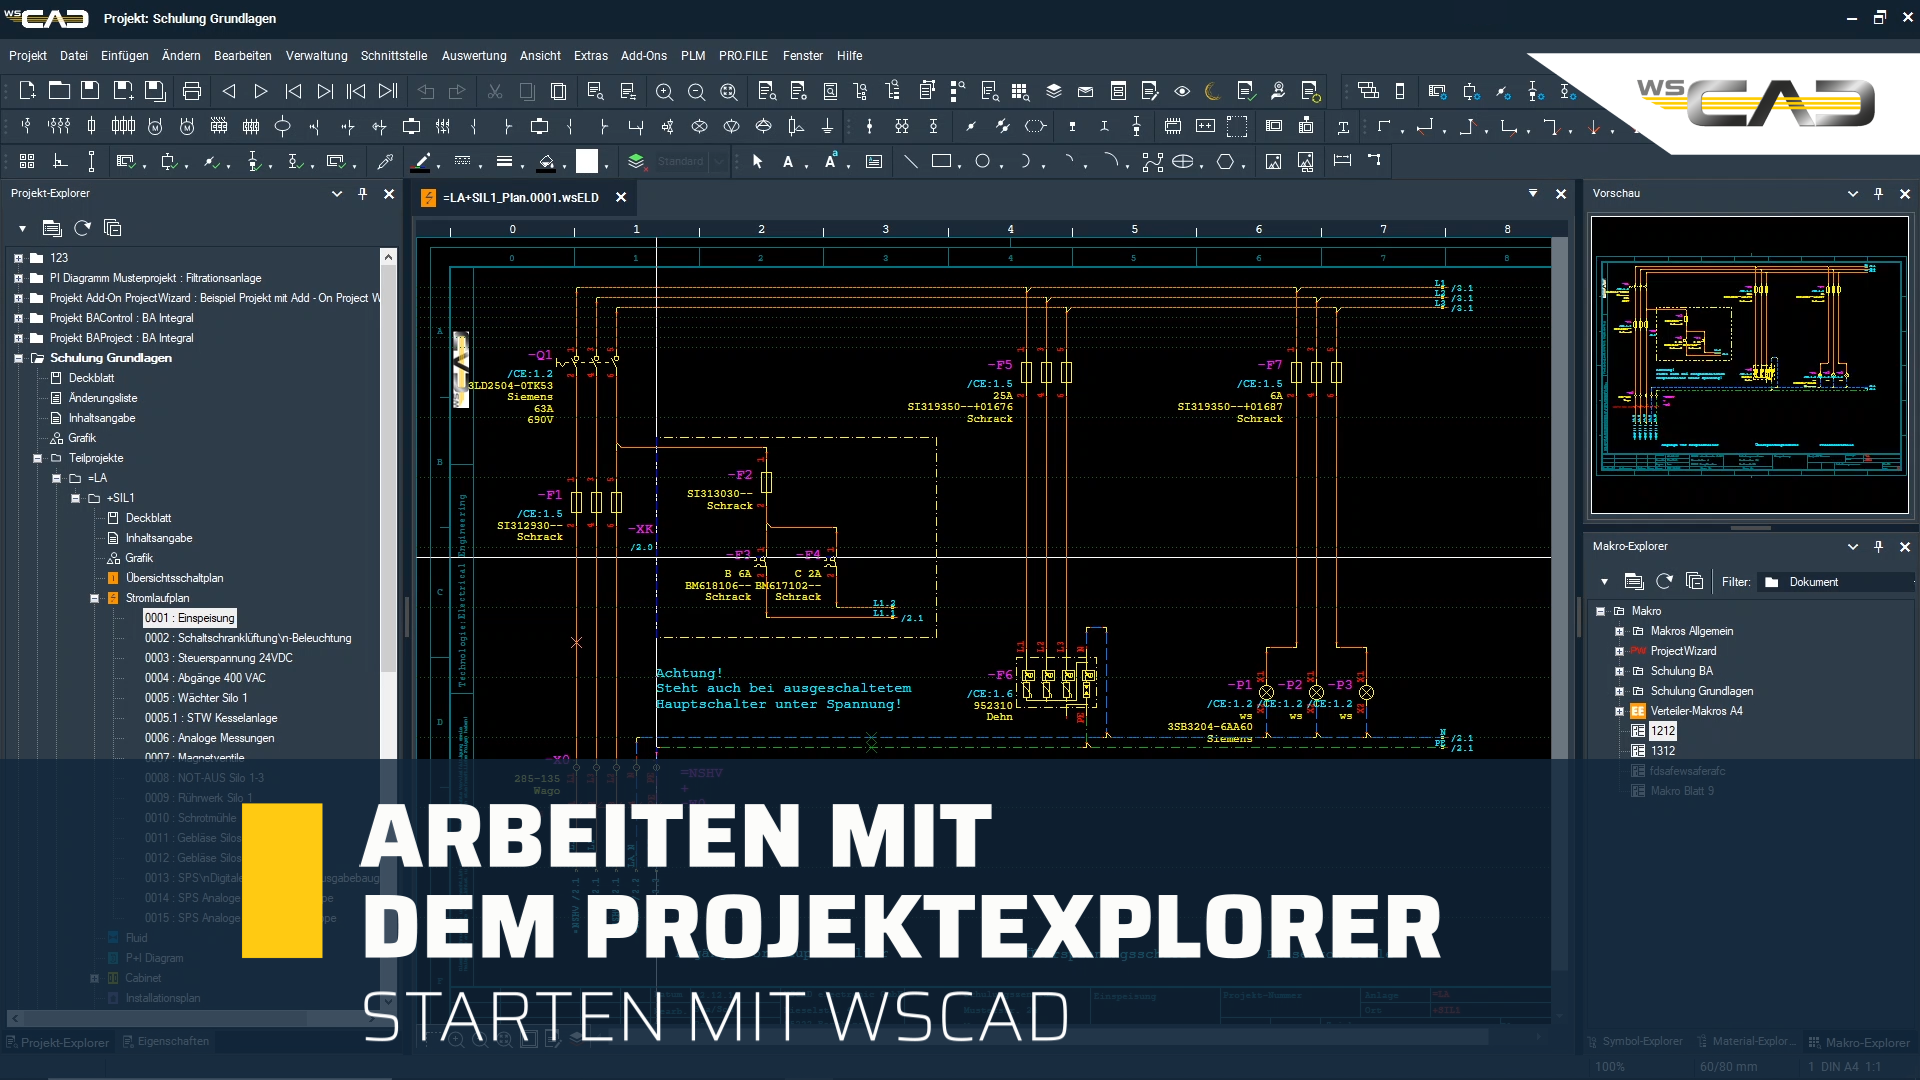The width and height of the screenshot is (1920, 1080).
Task: Select the Text tool with letter A
Action: 789,161
